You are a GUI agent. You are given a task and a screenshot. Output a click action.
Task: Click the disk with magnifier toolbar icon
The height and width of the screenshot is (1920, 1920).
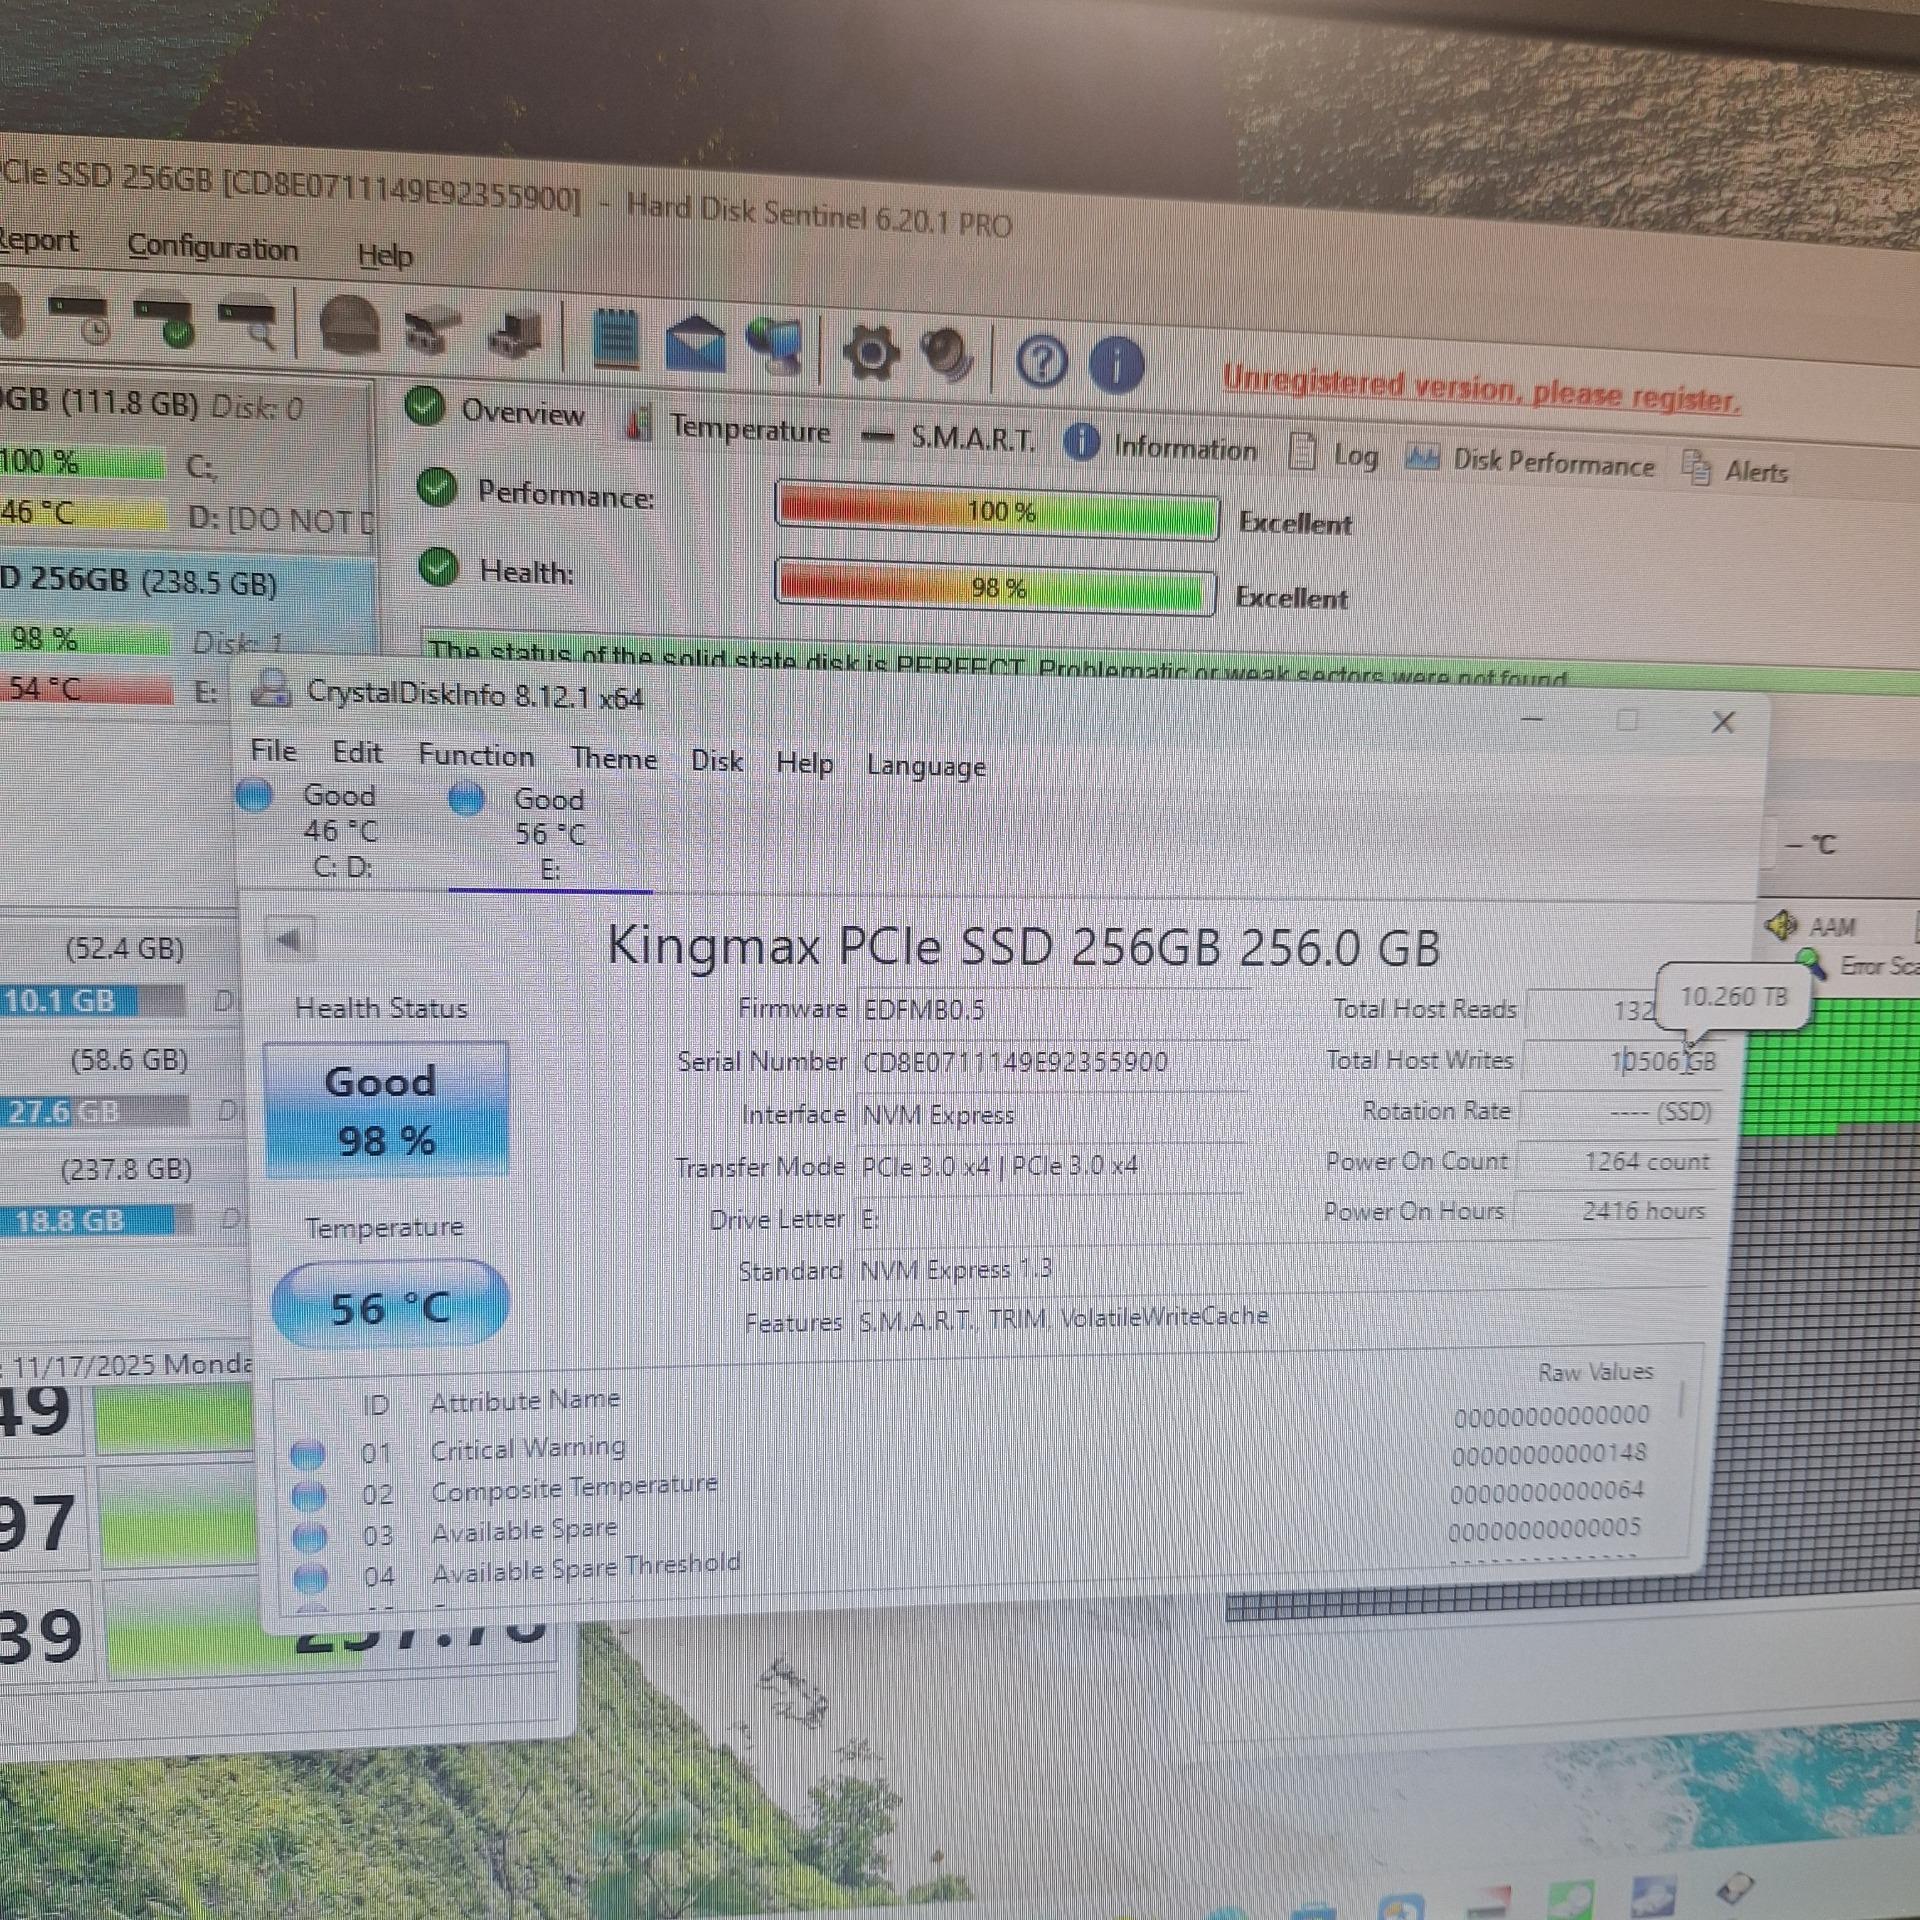pos(247,324)
